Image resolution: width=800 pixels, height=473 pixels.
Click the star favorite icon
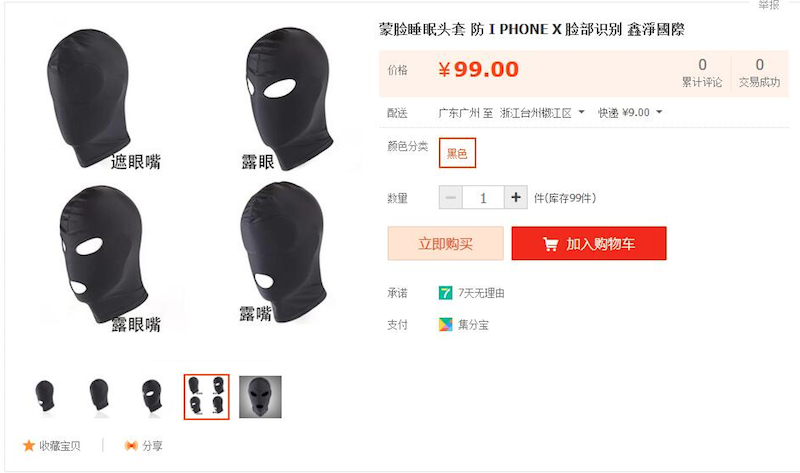[29, 445]
